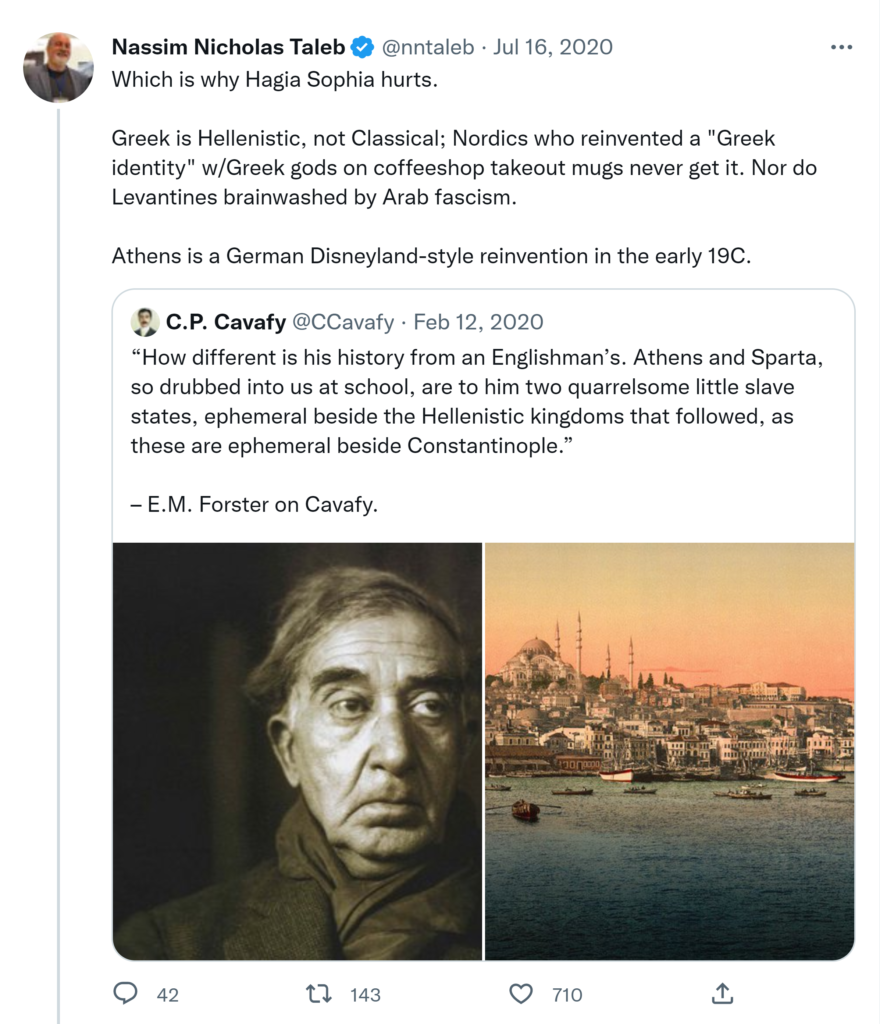Open the Feb 12, 2020 timestamp
This screenshot has width=880, height=1024.
[478, 322]
